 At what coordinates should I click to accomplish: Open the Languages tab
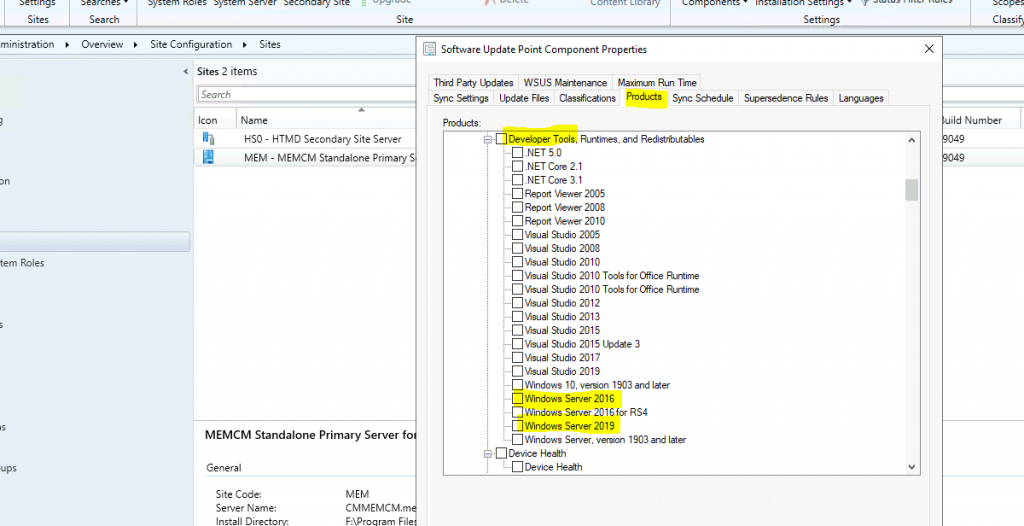(861, 98)
